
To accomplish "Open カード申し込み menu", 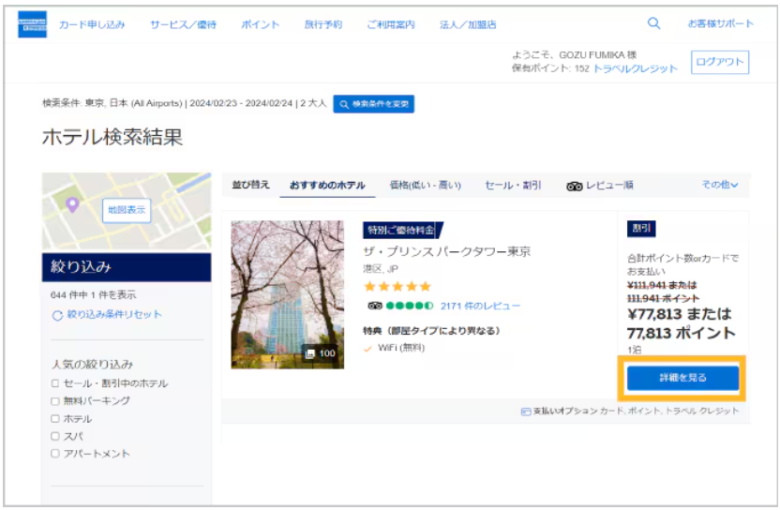I will click(92, 24).
